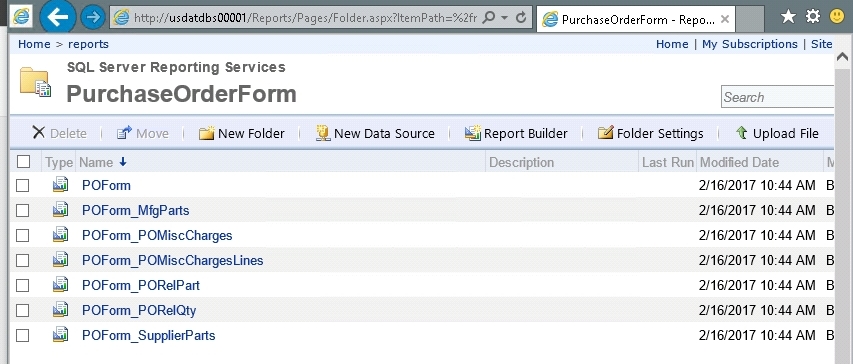This screenshot has width=853, height=364.
Task: Check the POForm row checkbox
Action: point(22,186)
